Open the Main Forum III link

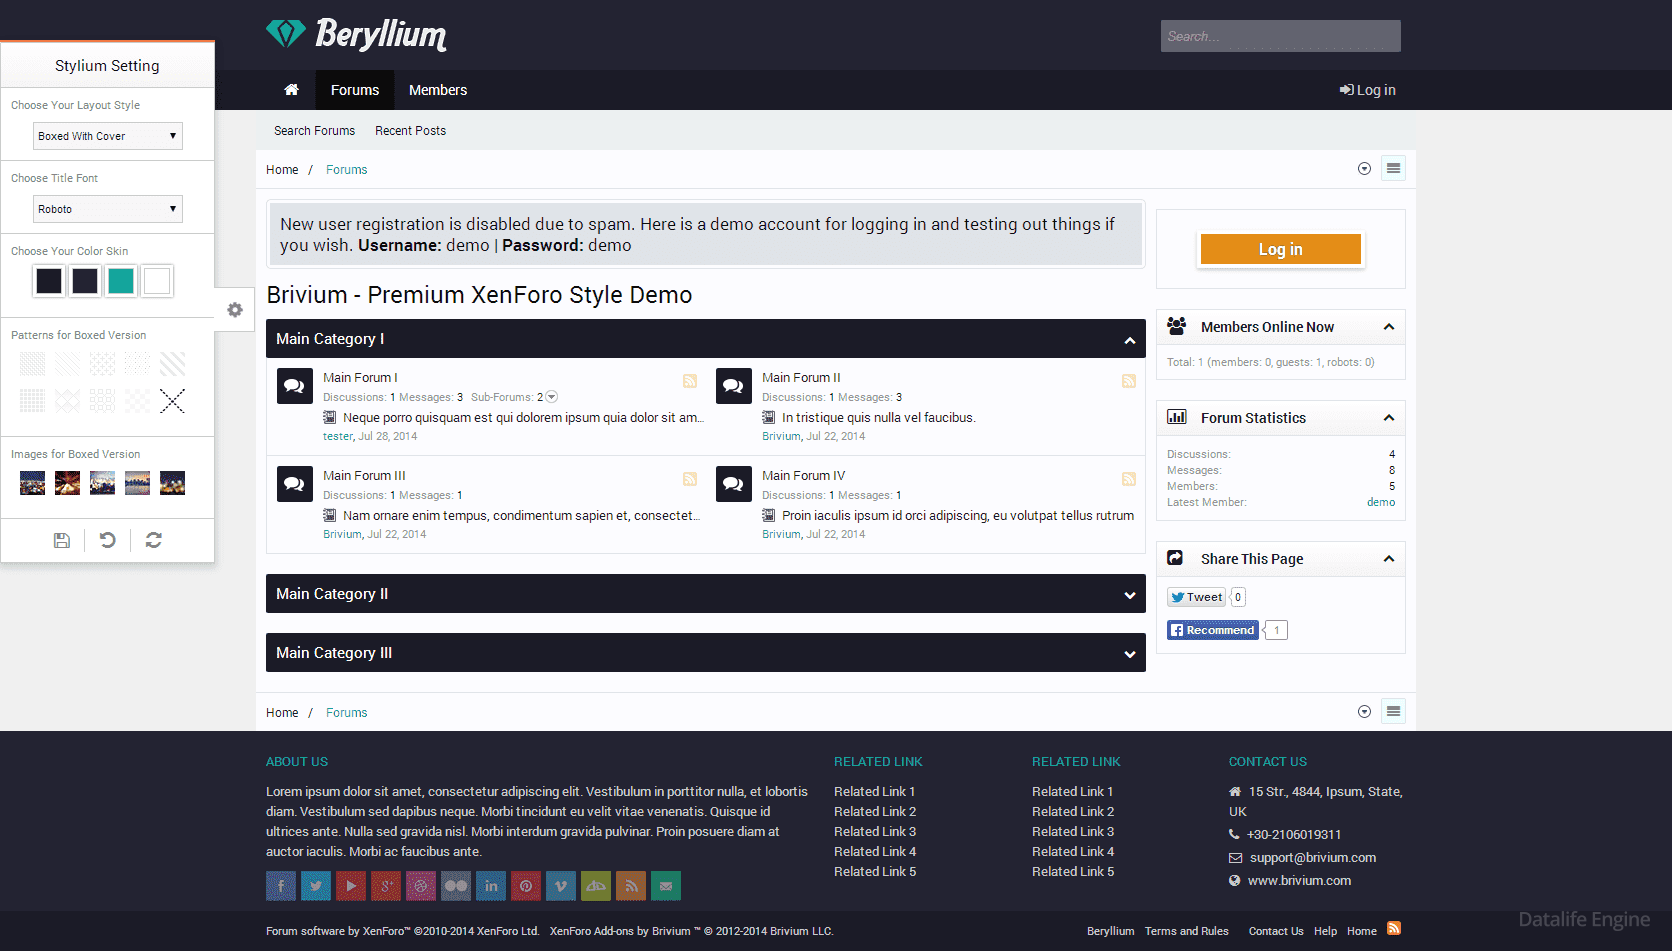point(364,476)
